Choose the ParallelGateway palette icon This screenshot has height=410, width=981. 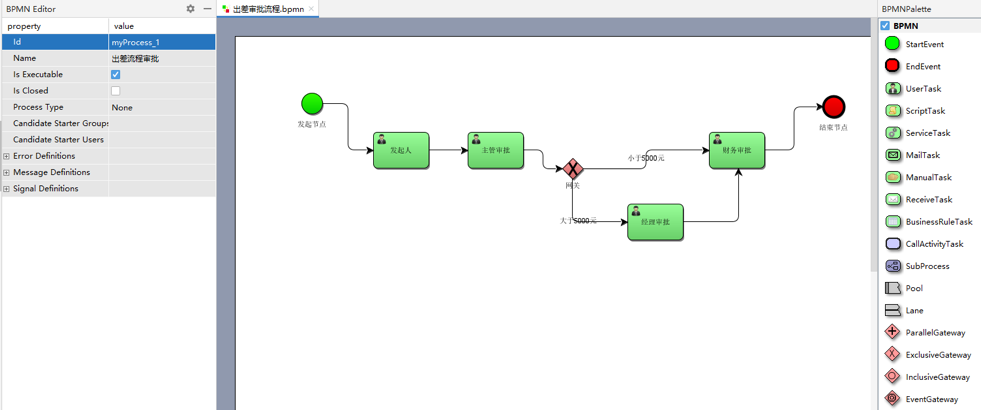[x=893, y=332]
